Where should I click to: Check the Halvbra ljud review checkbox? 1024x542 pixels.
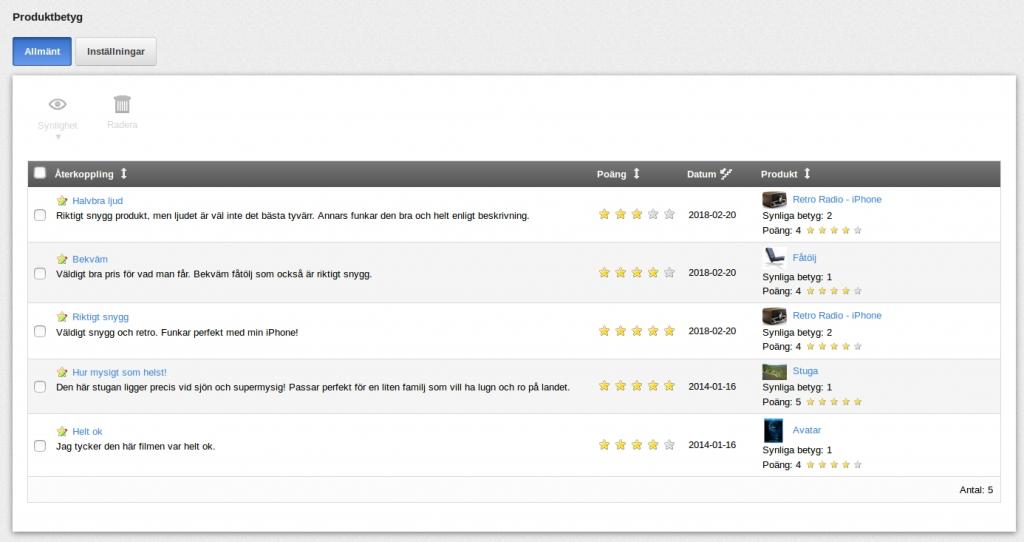(x=40, y=215)
